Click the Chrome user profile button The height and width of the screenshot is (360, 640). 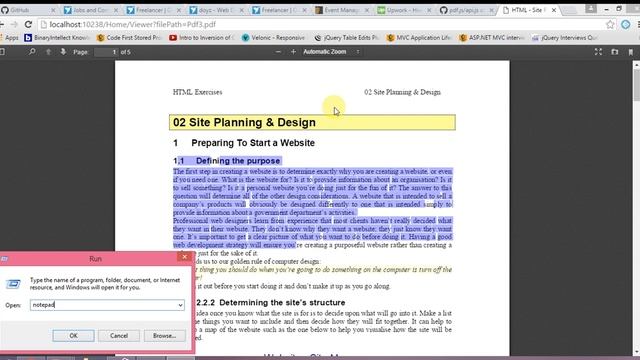[591, 8]
